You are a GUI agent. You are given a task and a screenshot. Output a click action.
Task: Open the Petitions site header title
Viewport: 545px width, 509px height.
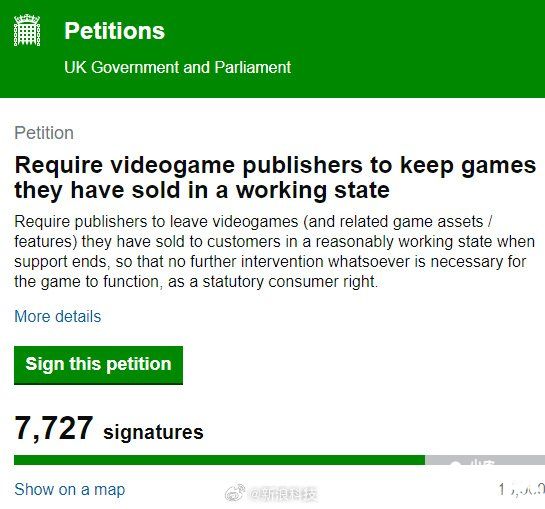click(114, 31)
